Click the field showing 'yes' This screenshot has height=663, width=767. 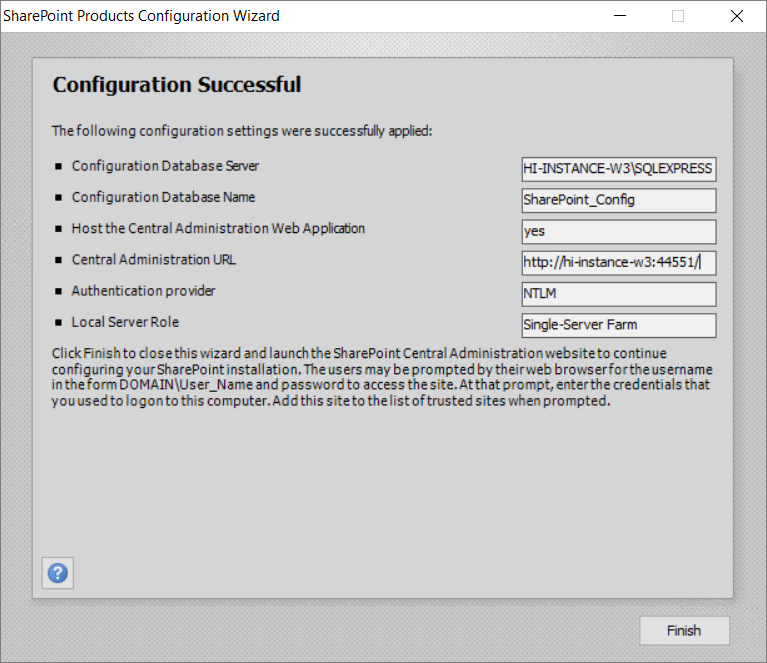[x=619, y=231]
